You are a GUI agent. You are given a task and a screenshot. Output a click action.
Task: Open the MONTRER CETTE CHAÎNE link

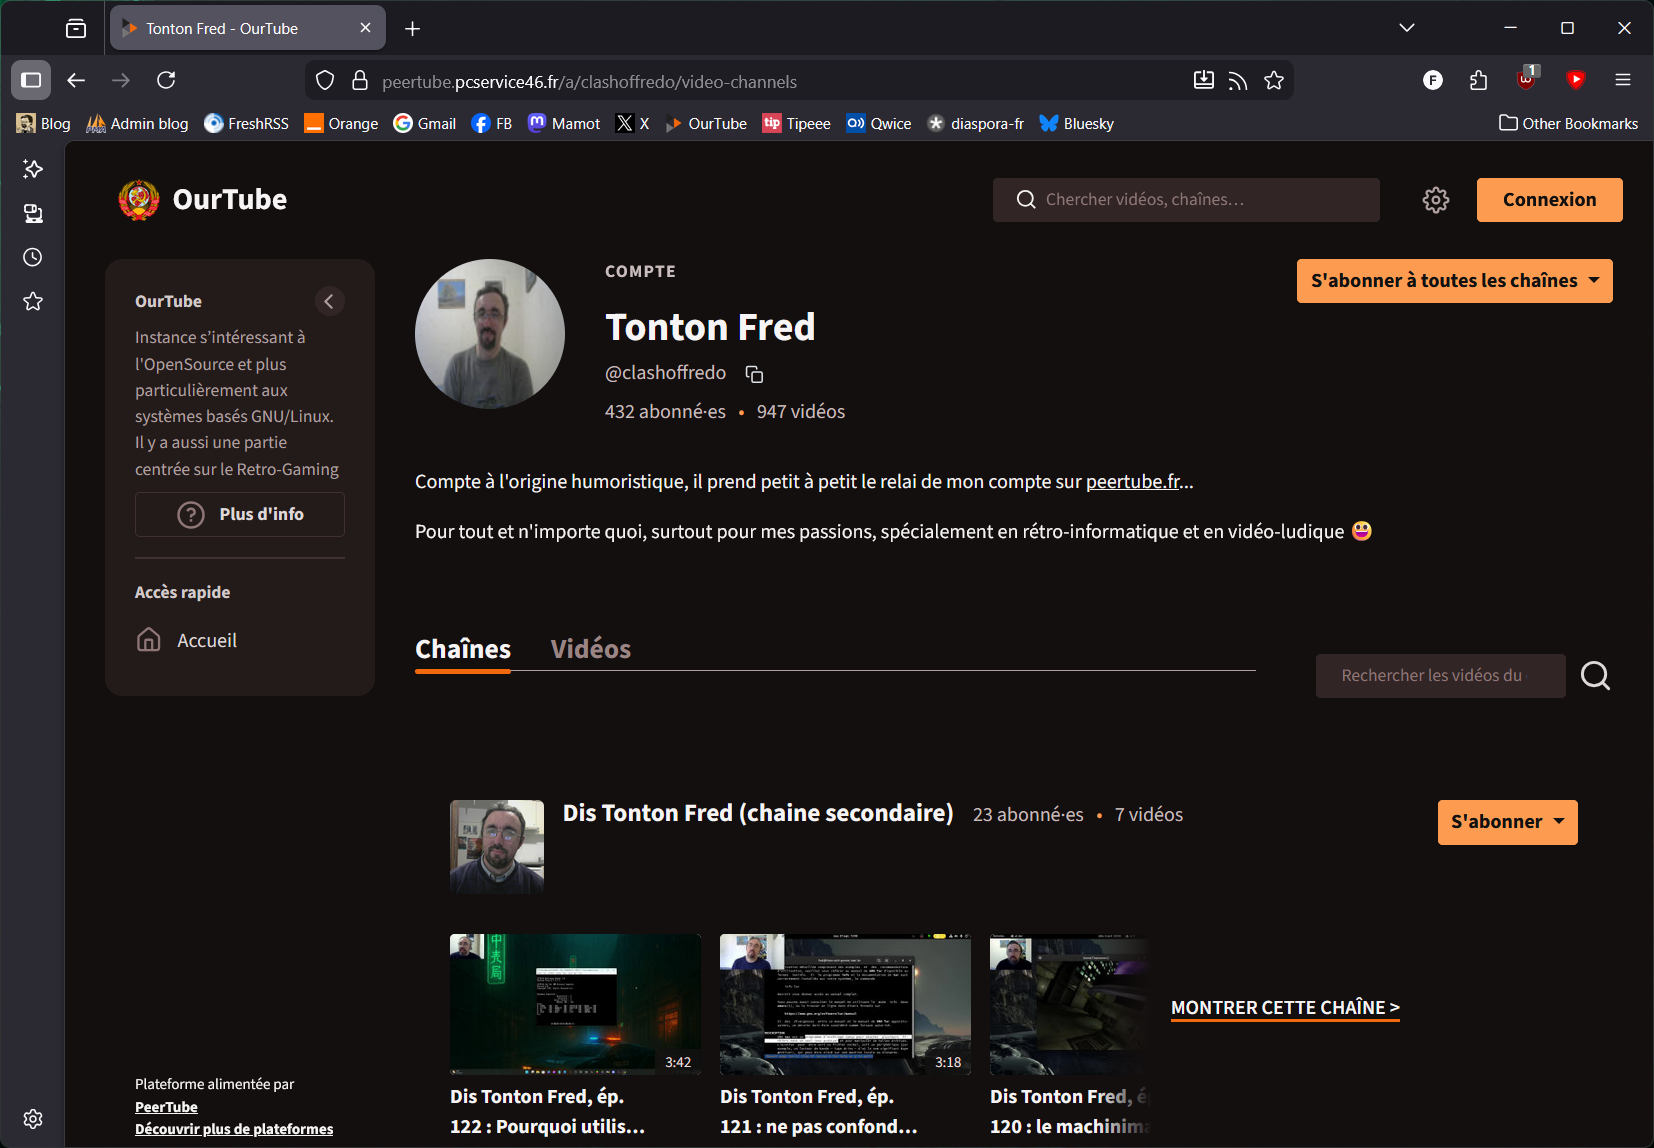[x=1285, y=1008]
